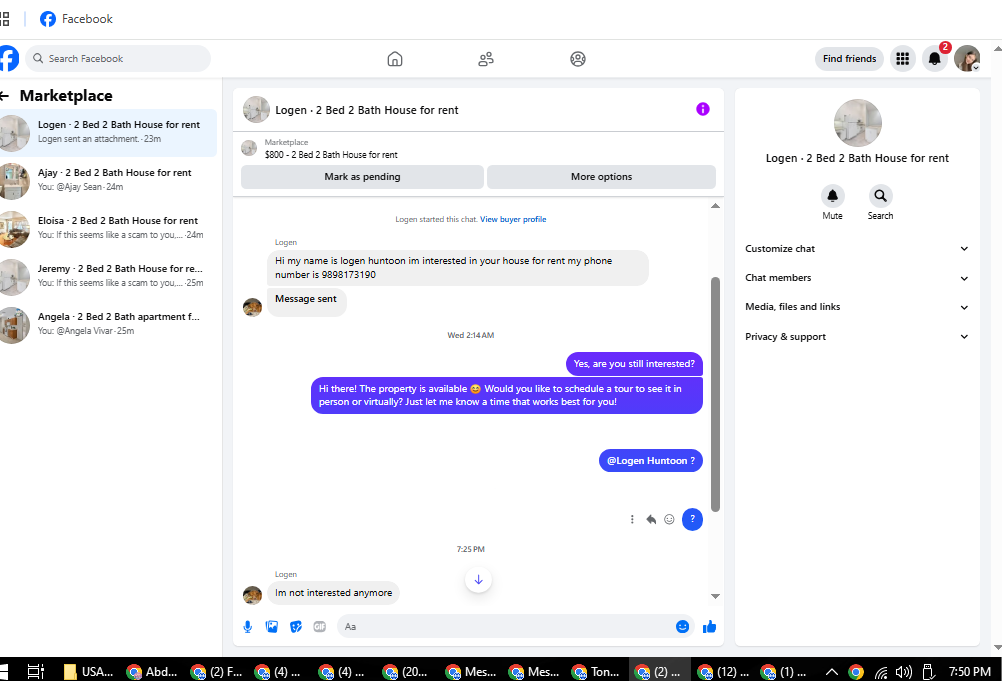Click the chat scrollbar thumb
Screen dimensions: 1002x681
(x=715, y=394)
